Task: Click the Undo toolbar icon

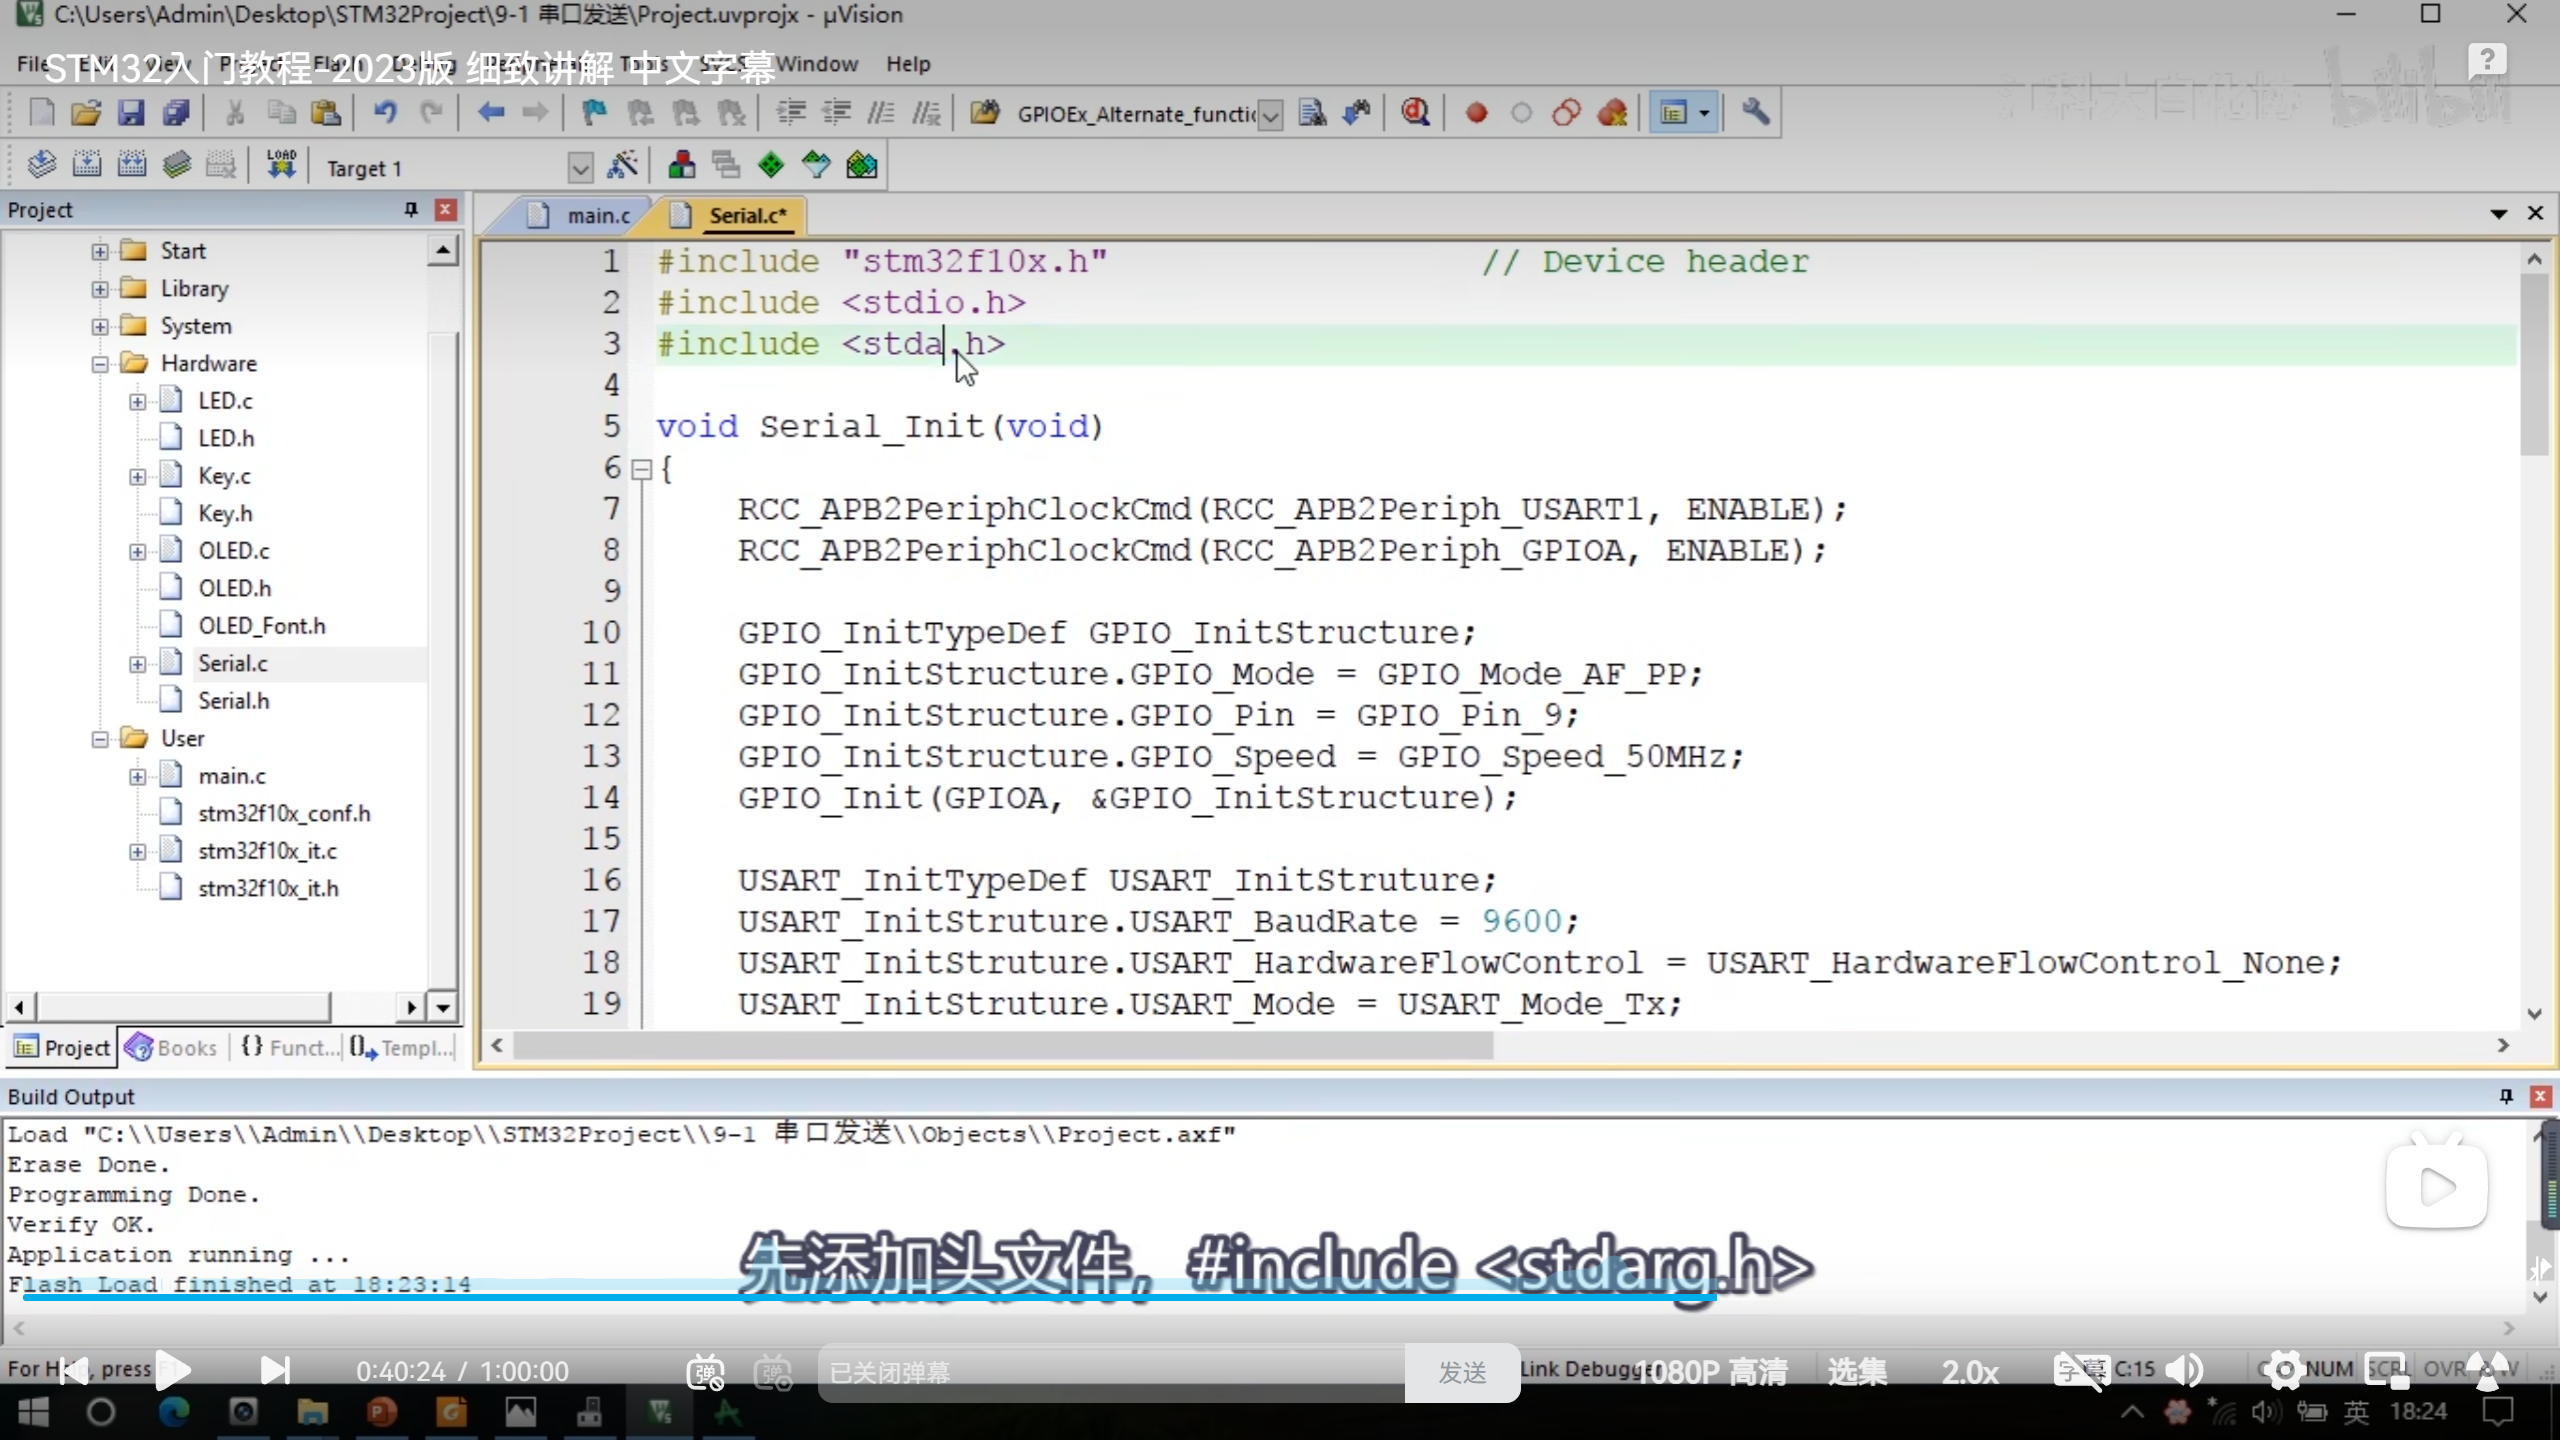Action: [385, 113]
